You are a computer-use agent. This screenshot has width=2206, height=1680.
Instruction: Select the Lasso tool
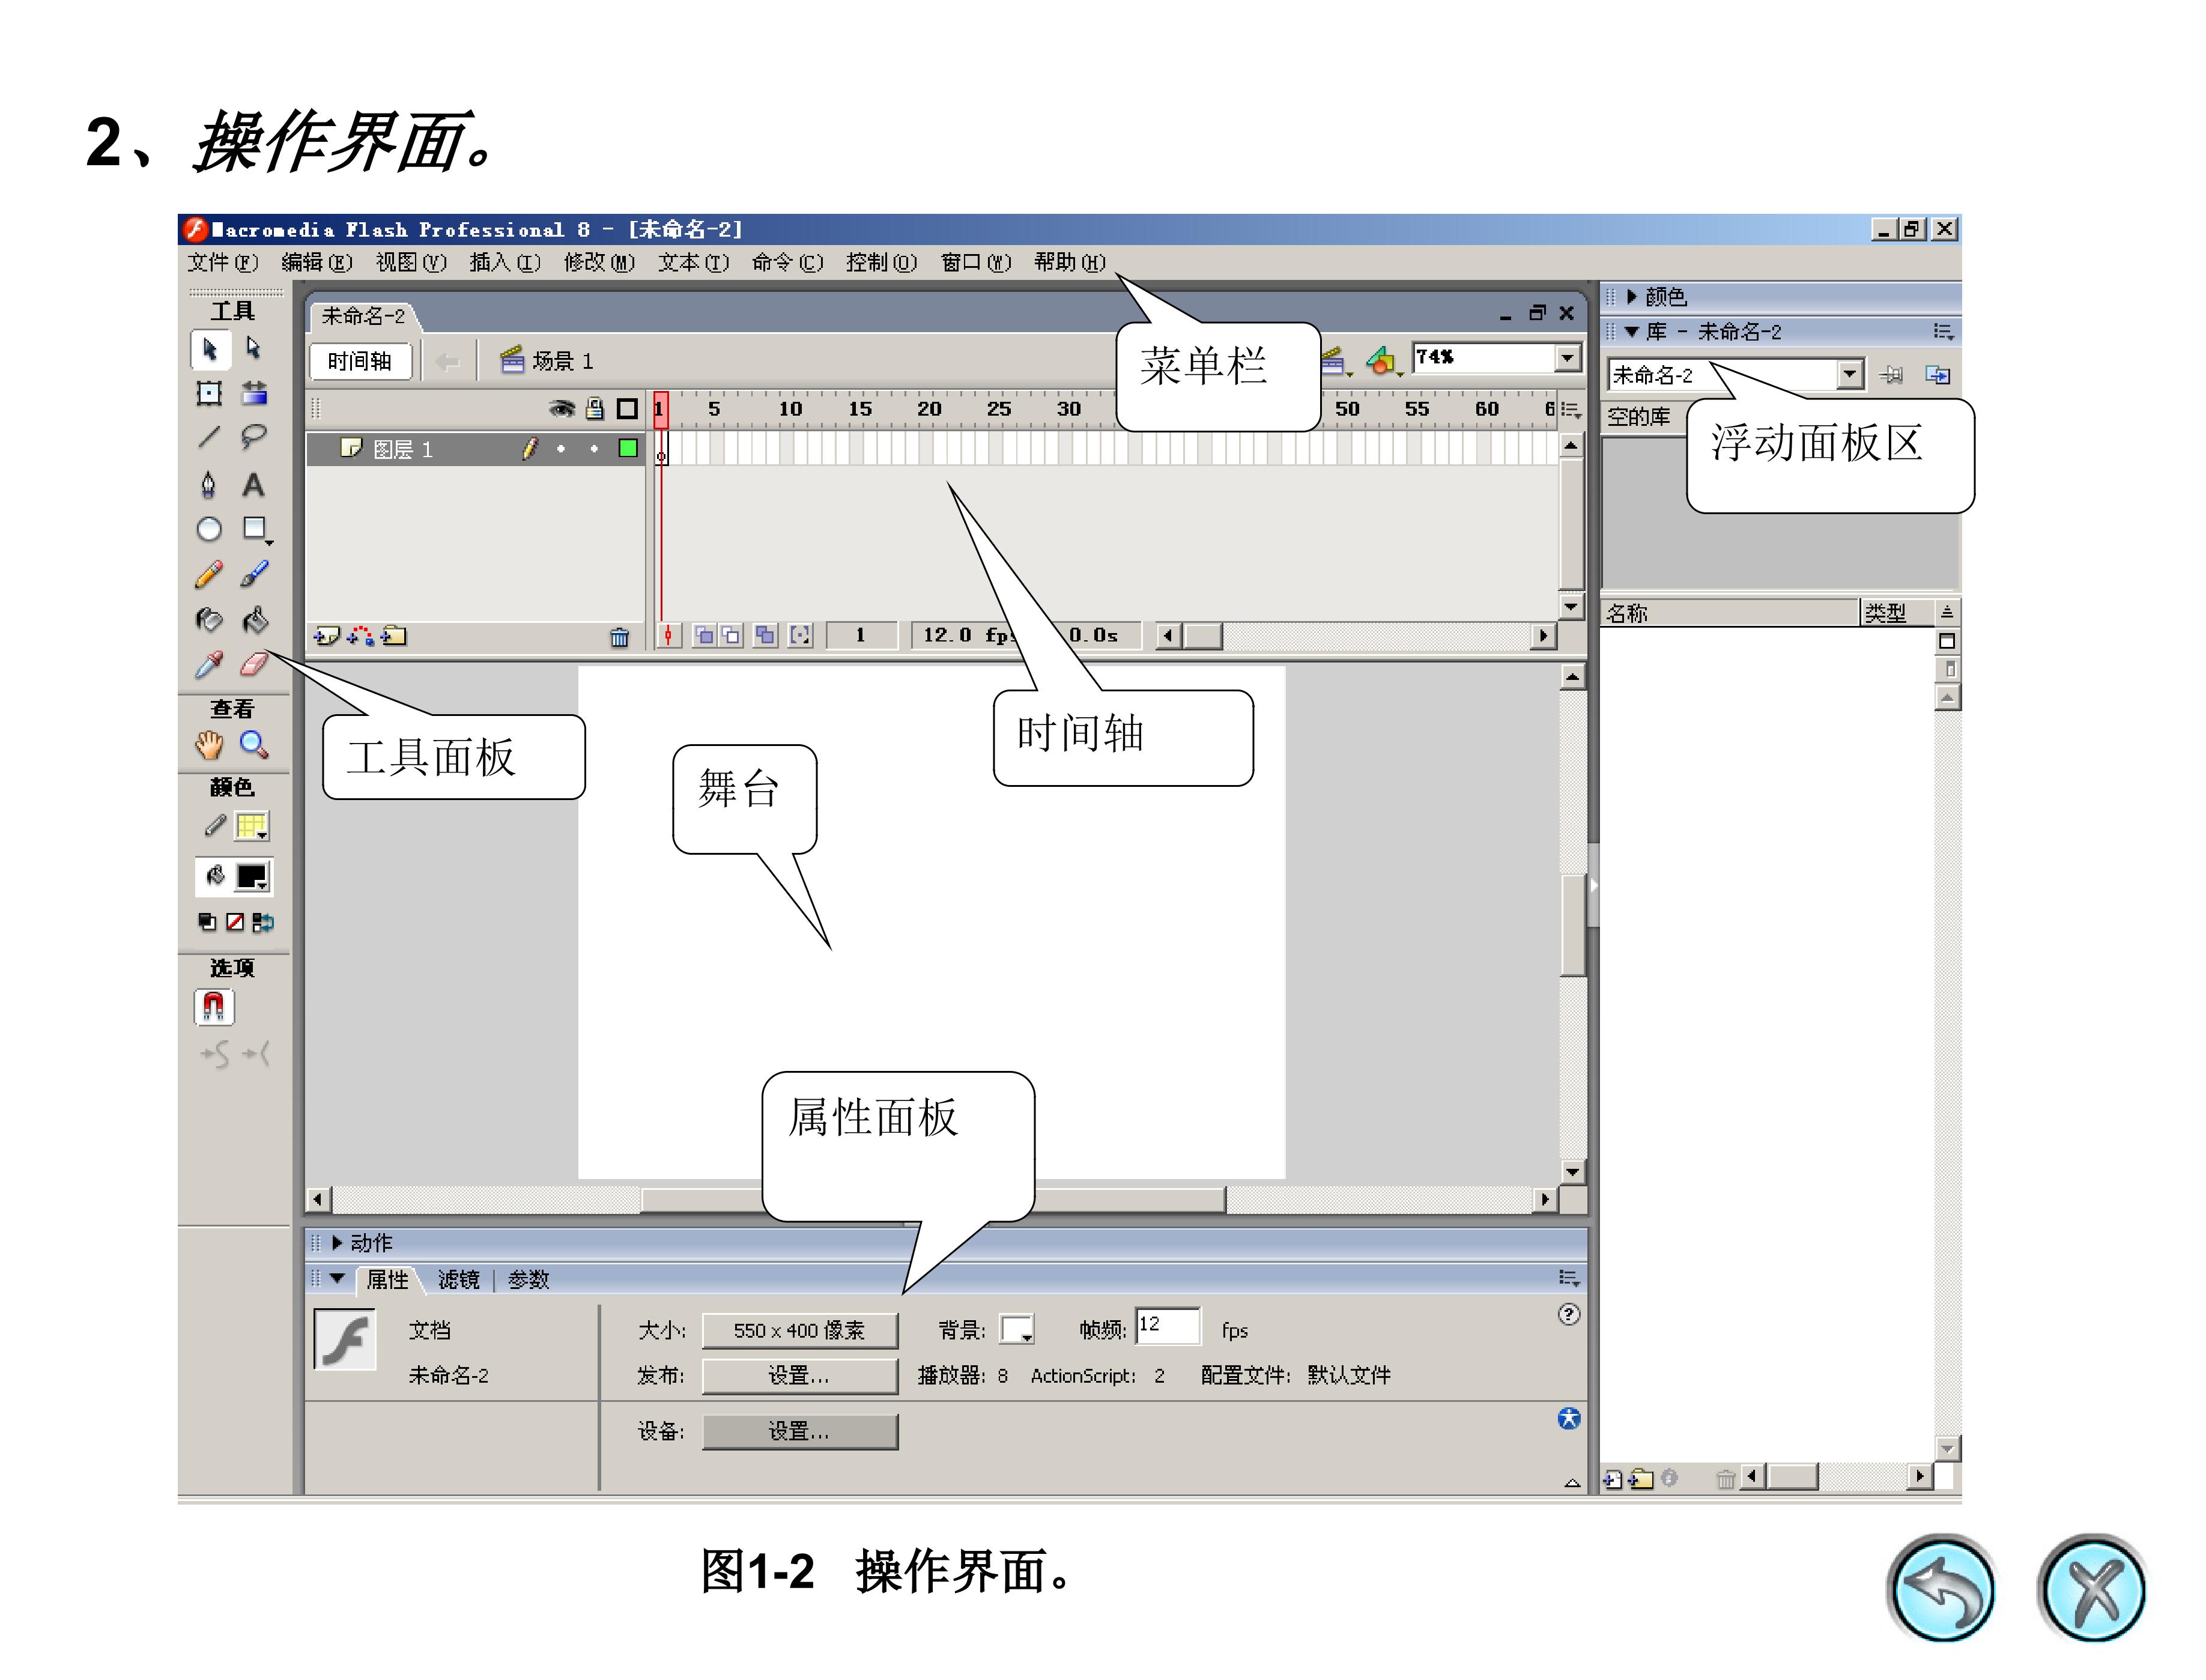(254, 436)
